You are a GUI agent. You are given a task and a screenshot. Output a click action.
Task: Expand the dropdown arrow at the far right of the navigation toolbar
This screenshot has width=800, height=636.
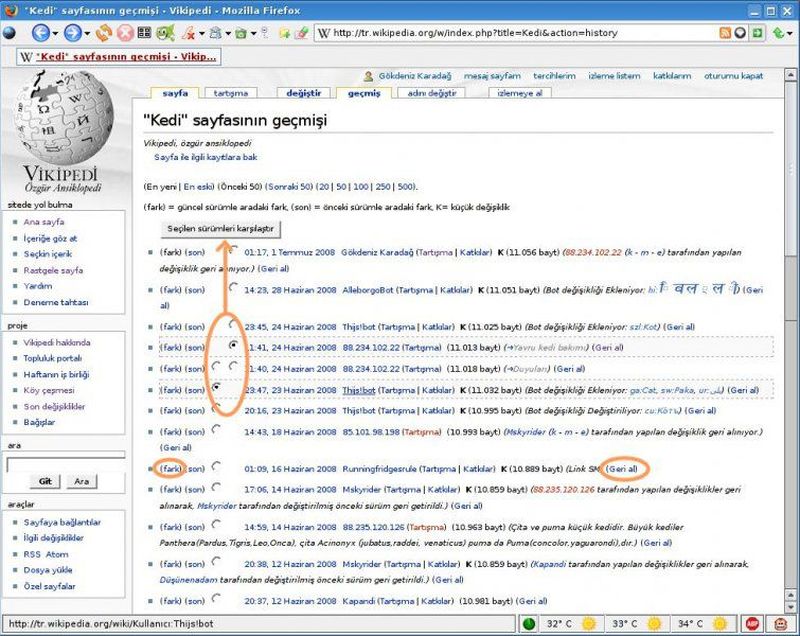tap(792, 33)
